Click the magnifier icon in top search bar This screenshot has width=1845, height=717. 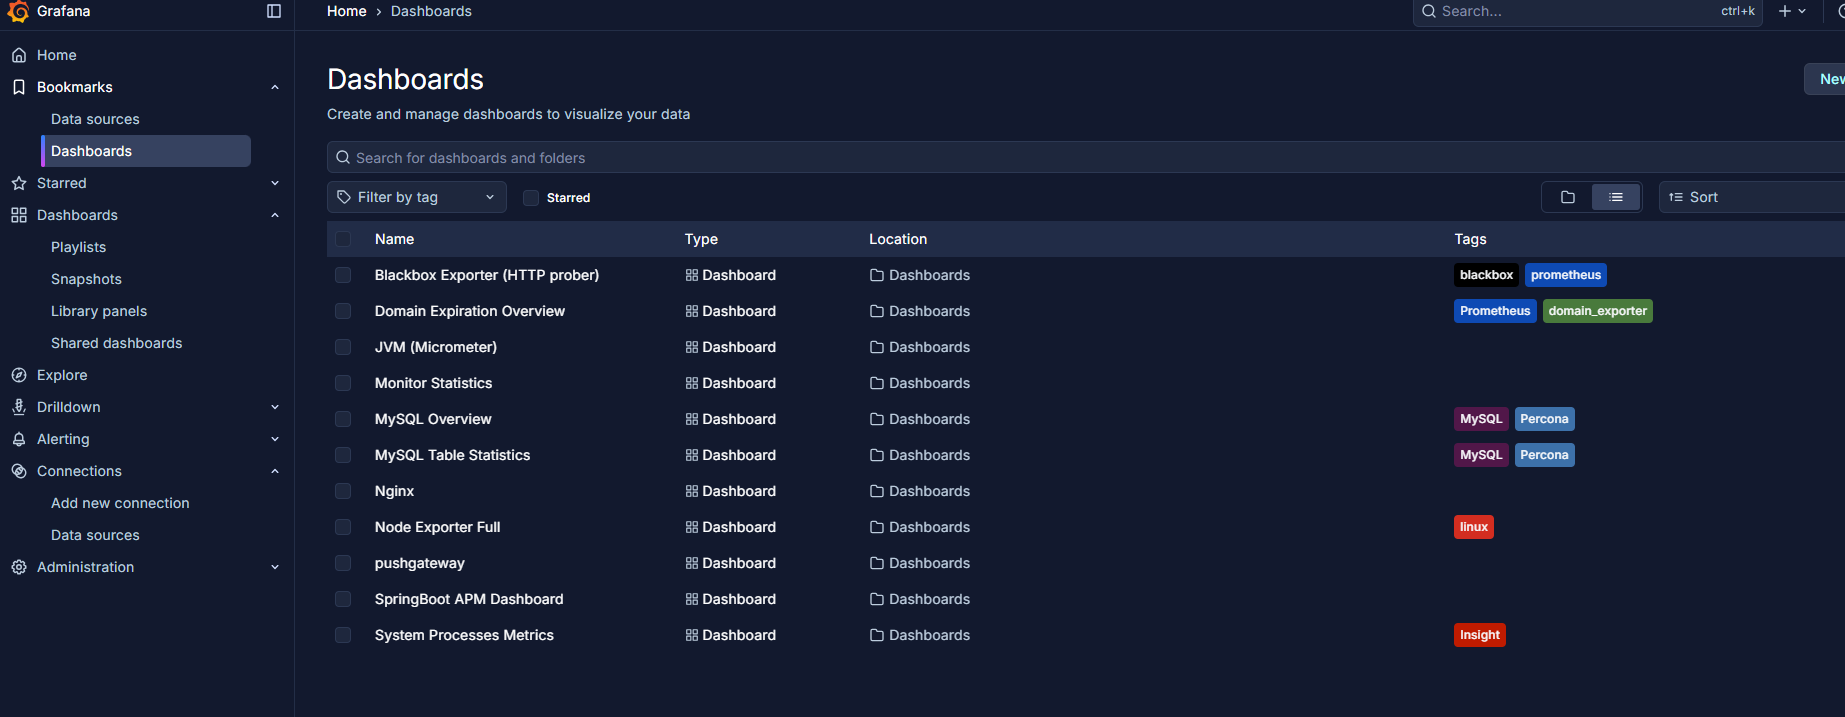[x=1430, y=11]
